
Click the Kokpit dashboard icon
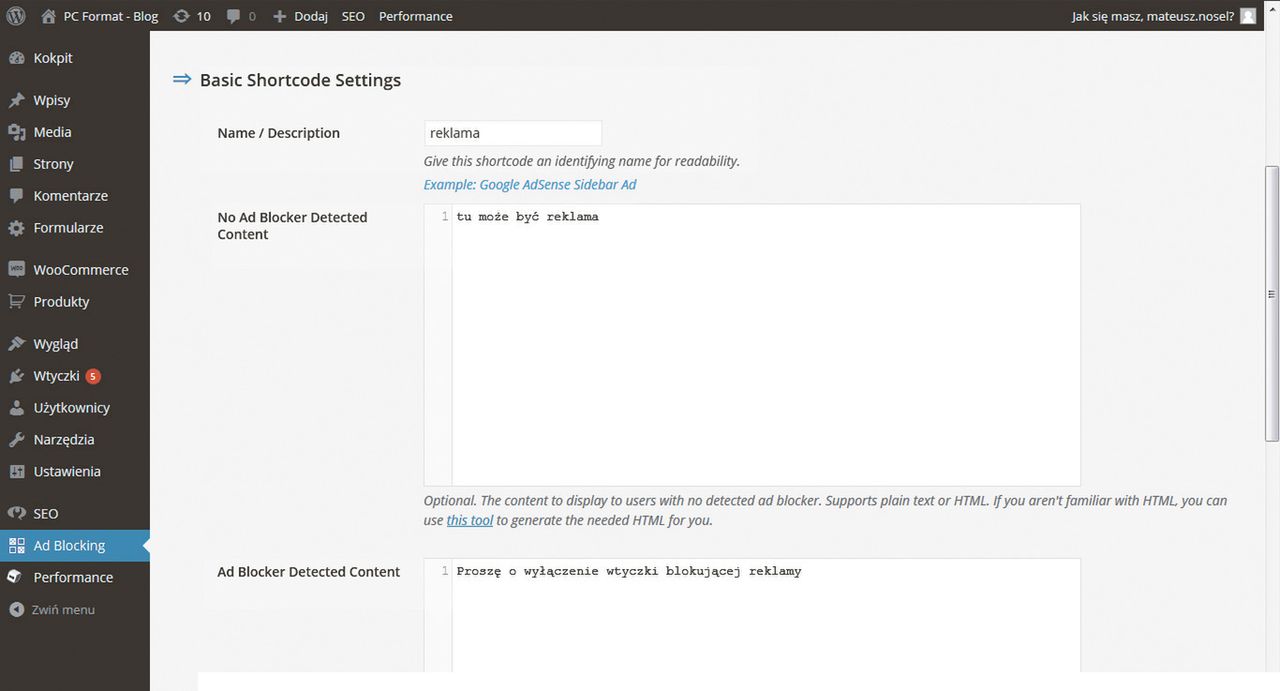pyautogui.click(x=16, y=58)
